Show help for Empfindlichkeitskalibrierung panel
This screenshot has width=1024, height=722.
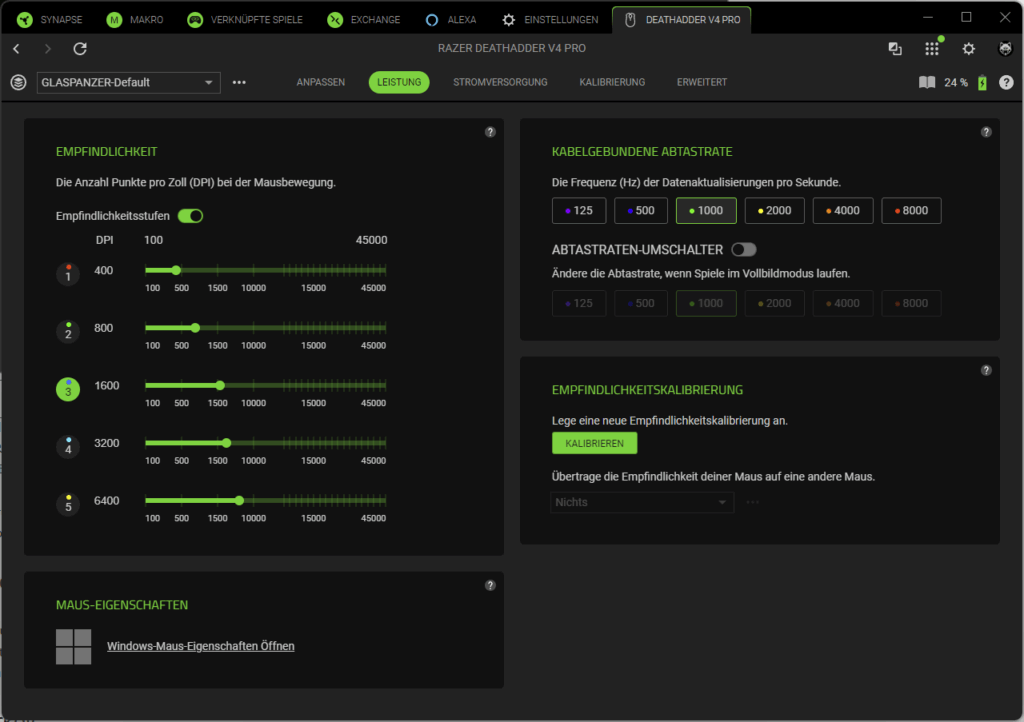[x=986, y=370]
